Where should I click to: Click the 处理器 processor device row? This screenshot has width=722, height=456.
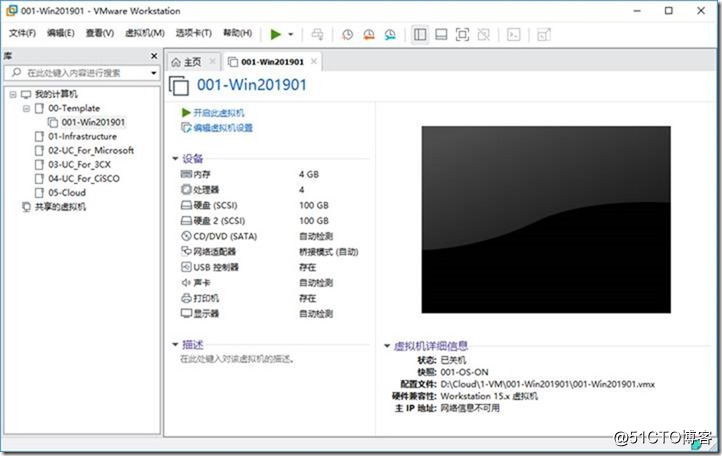point(272,190)
